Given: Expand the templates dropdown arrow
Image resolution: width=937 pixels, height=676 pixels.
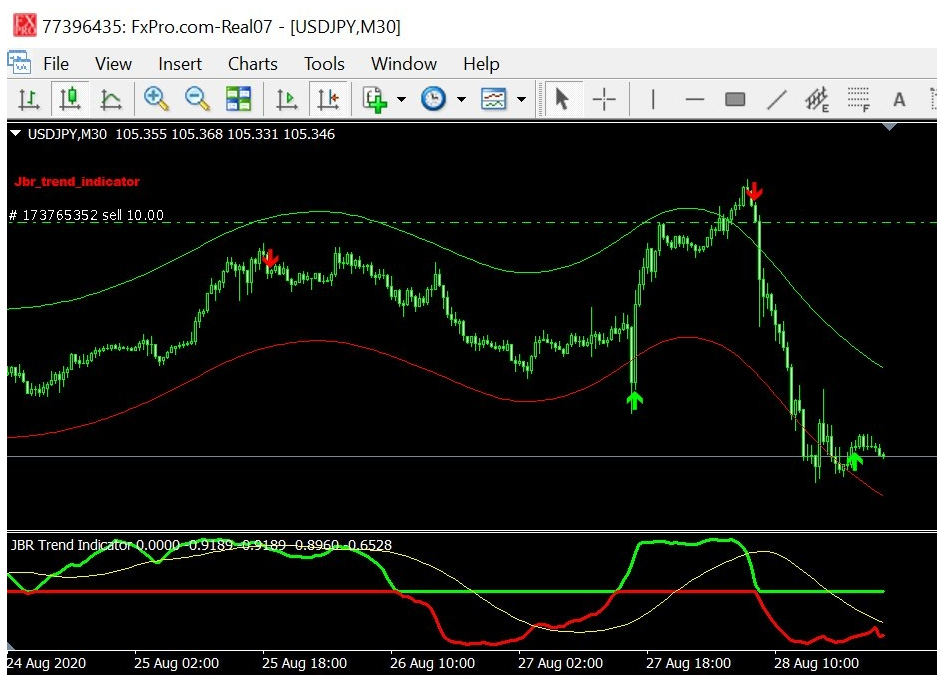Looking at the screenshot, I should click(x=521, y=99).
